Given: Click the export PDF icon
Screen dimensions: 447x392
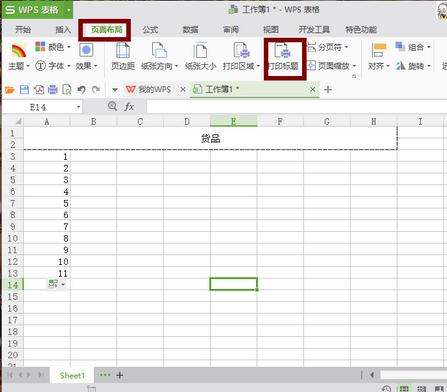Looking at the screenshot, I should pyautogui.click(x=39, y=89).
